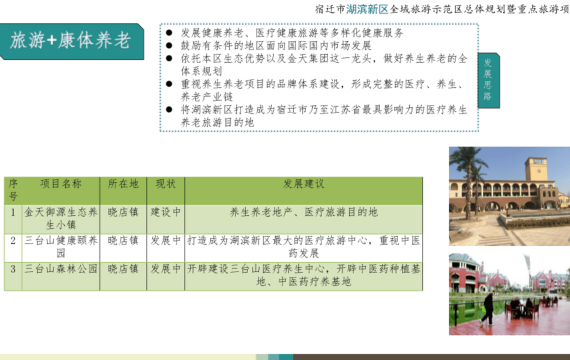This screenshot has height=360, width=570.
Task: Click suggestion cell starting 打造成为湖滨新区最大的医疗旅游中心
Action: point(304,248)
